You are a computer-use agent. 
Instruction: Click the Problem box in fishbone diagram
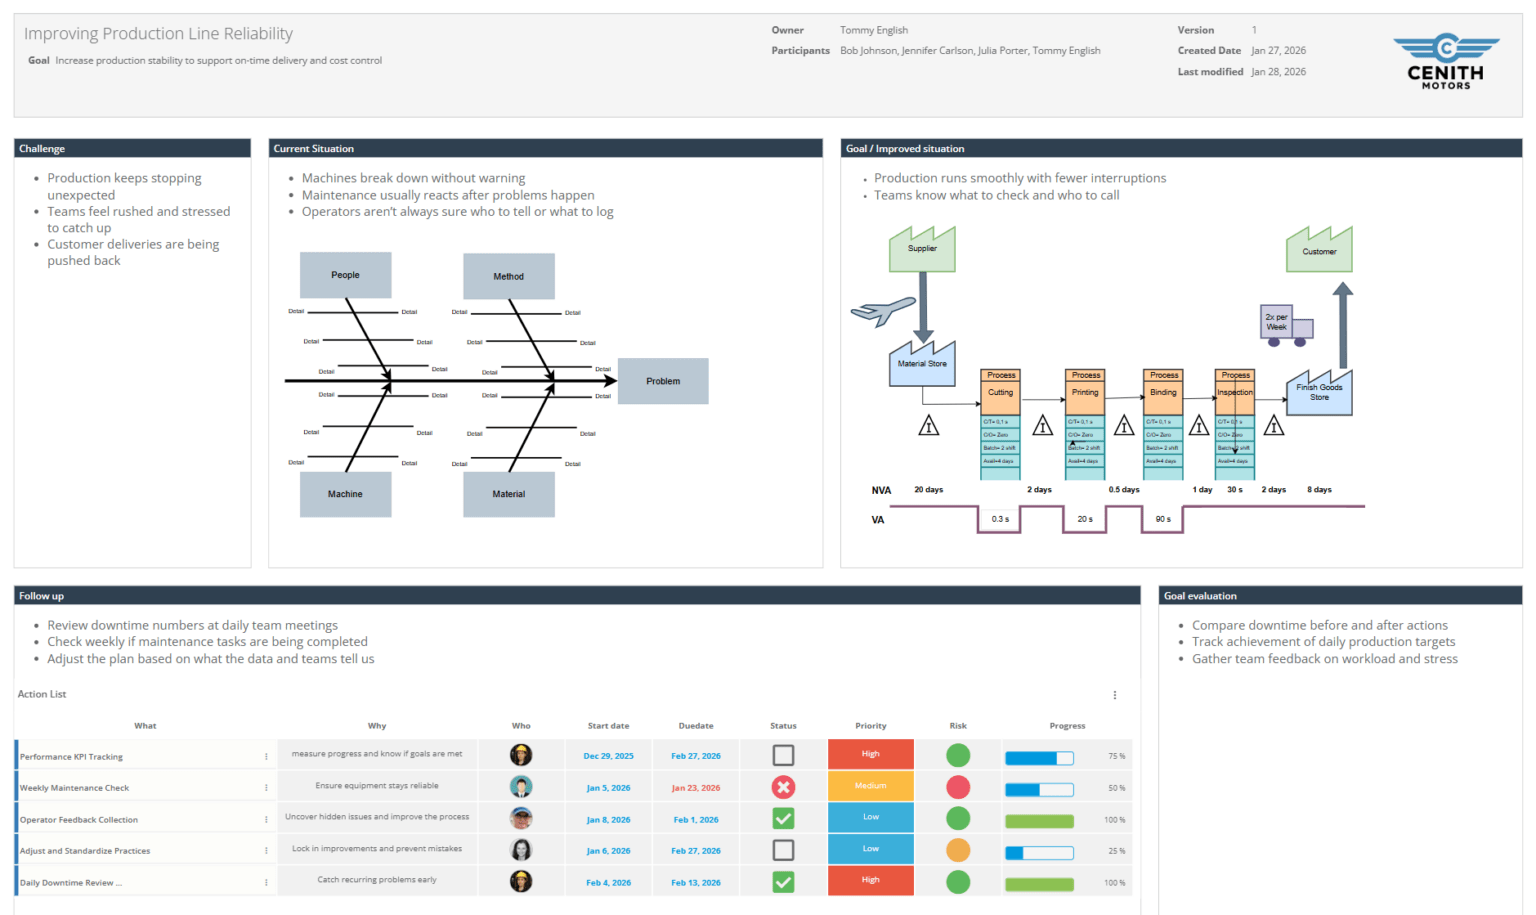663,381
